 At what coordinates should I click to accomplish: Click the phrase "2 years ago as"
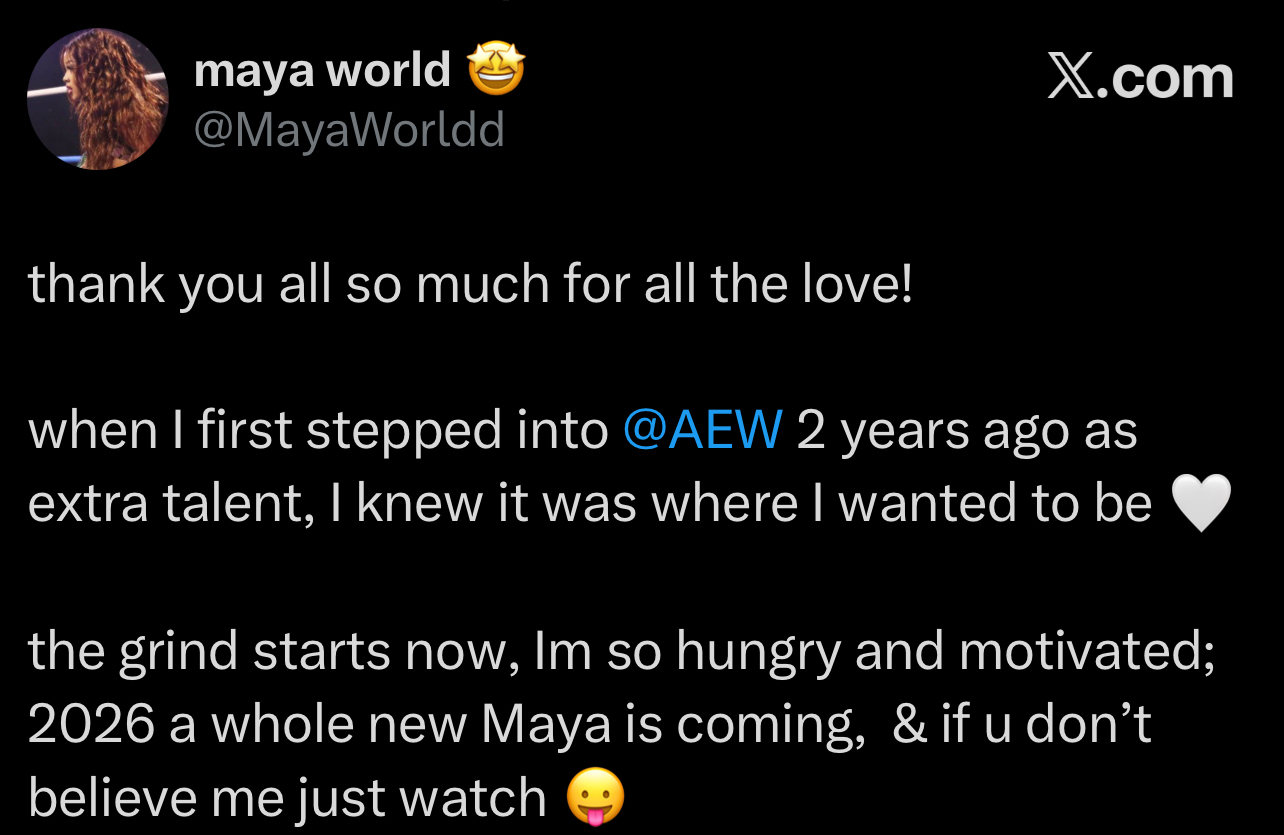[x=967, y=431]
